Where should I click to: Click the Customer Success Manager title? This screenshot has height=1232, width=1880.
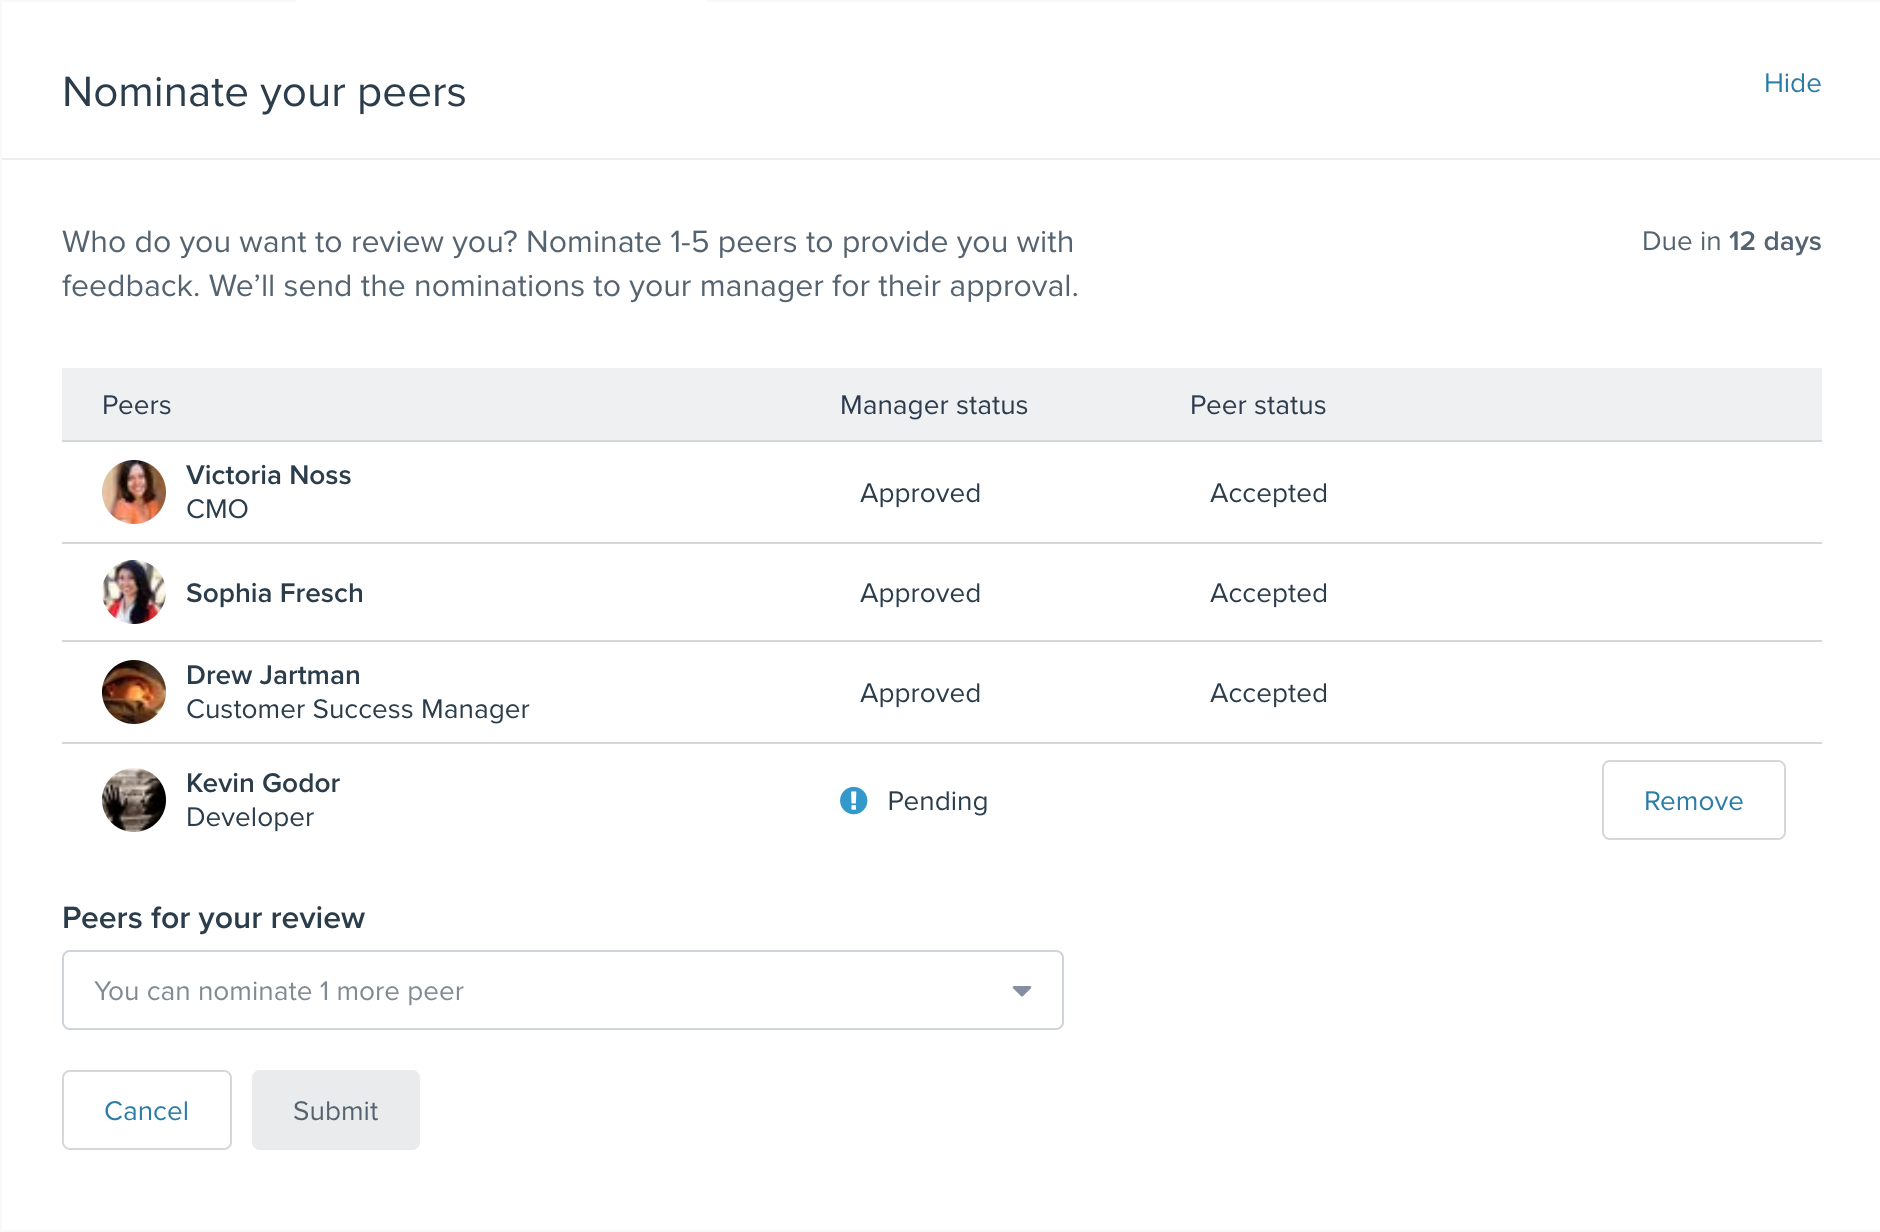357,709
